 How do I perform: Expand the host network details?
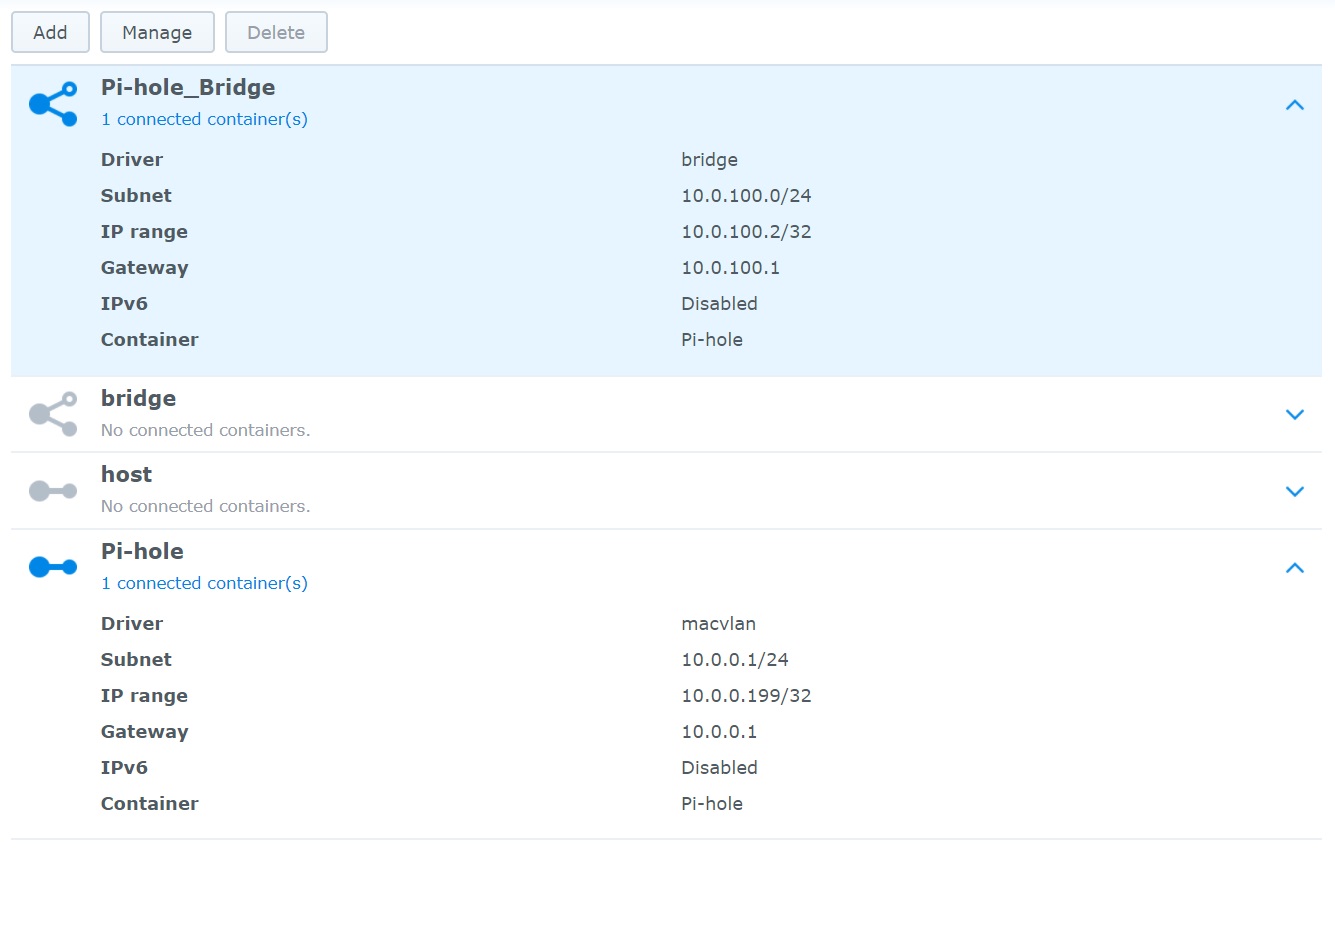[x=1294, y=491]
